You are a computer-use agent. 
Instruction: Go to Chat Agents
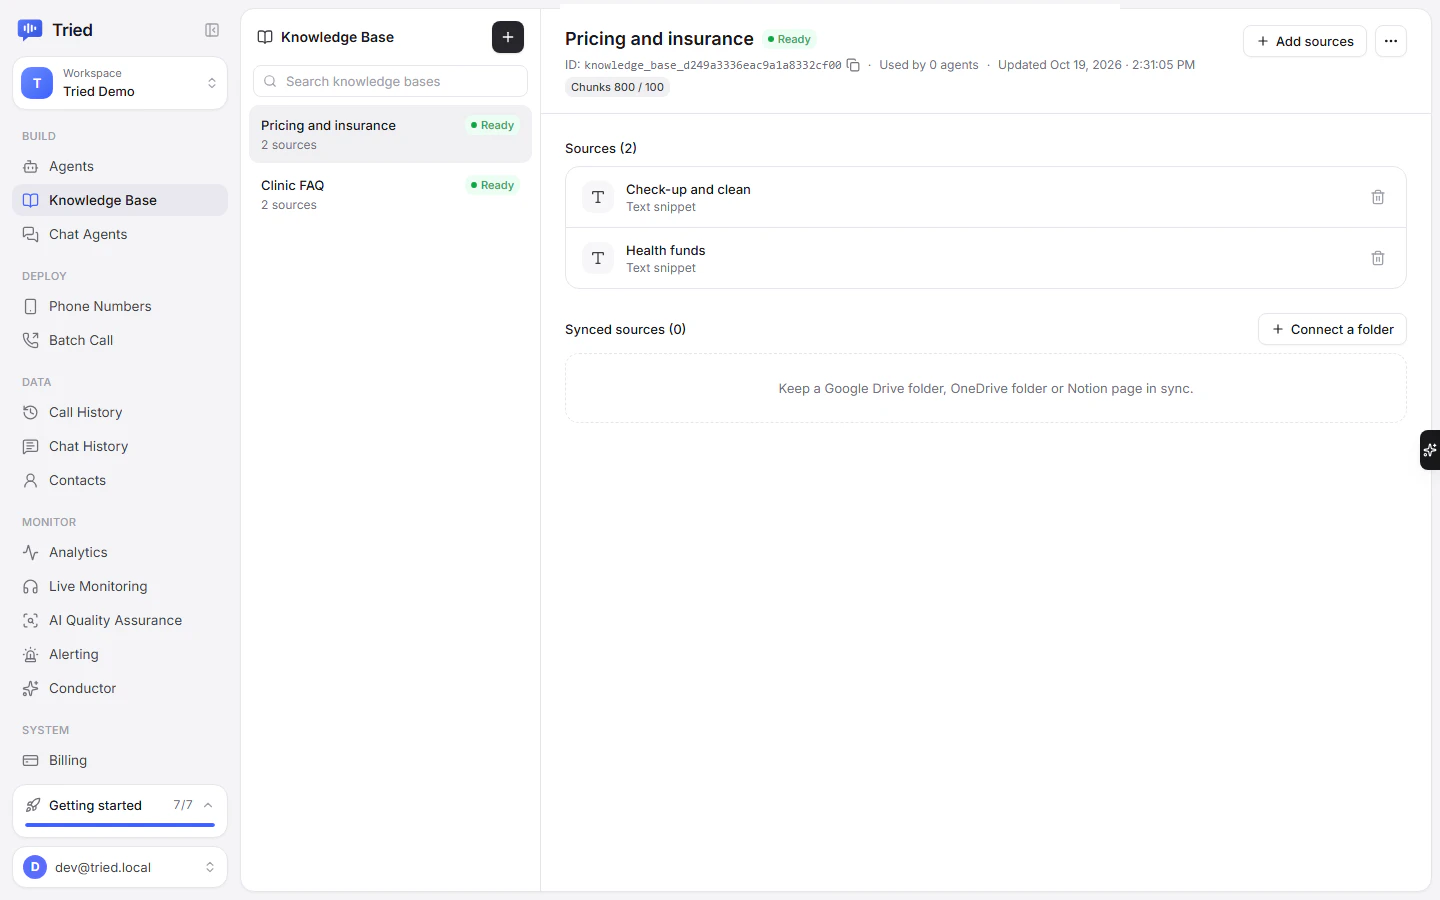click(120, 234)
